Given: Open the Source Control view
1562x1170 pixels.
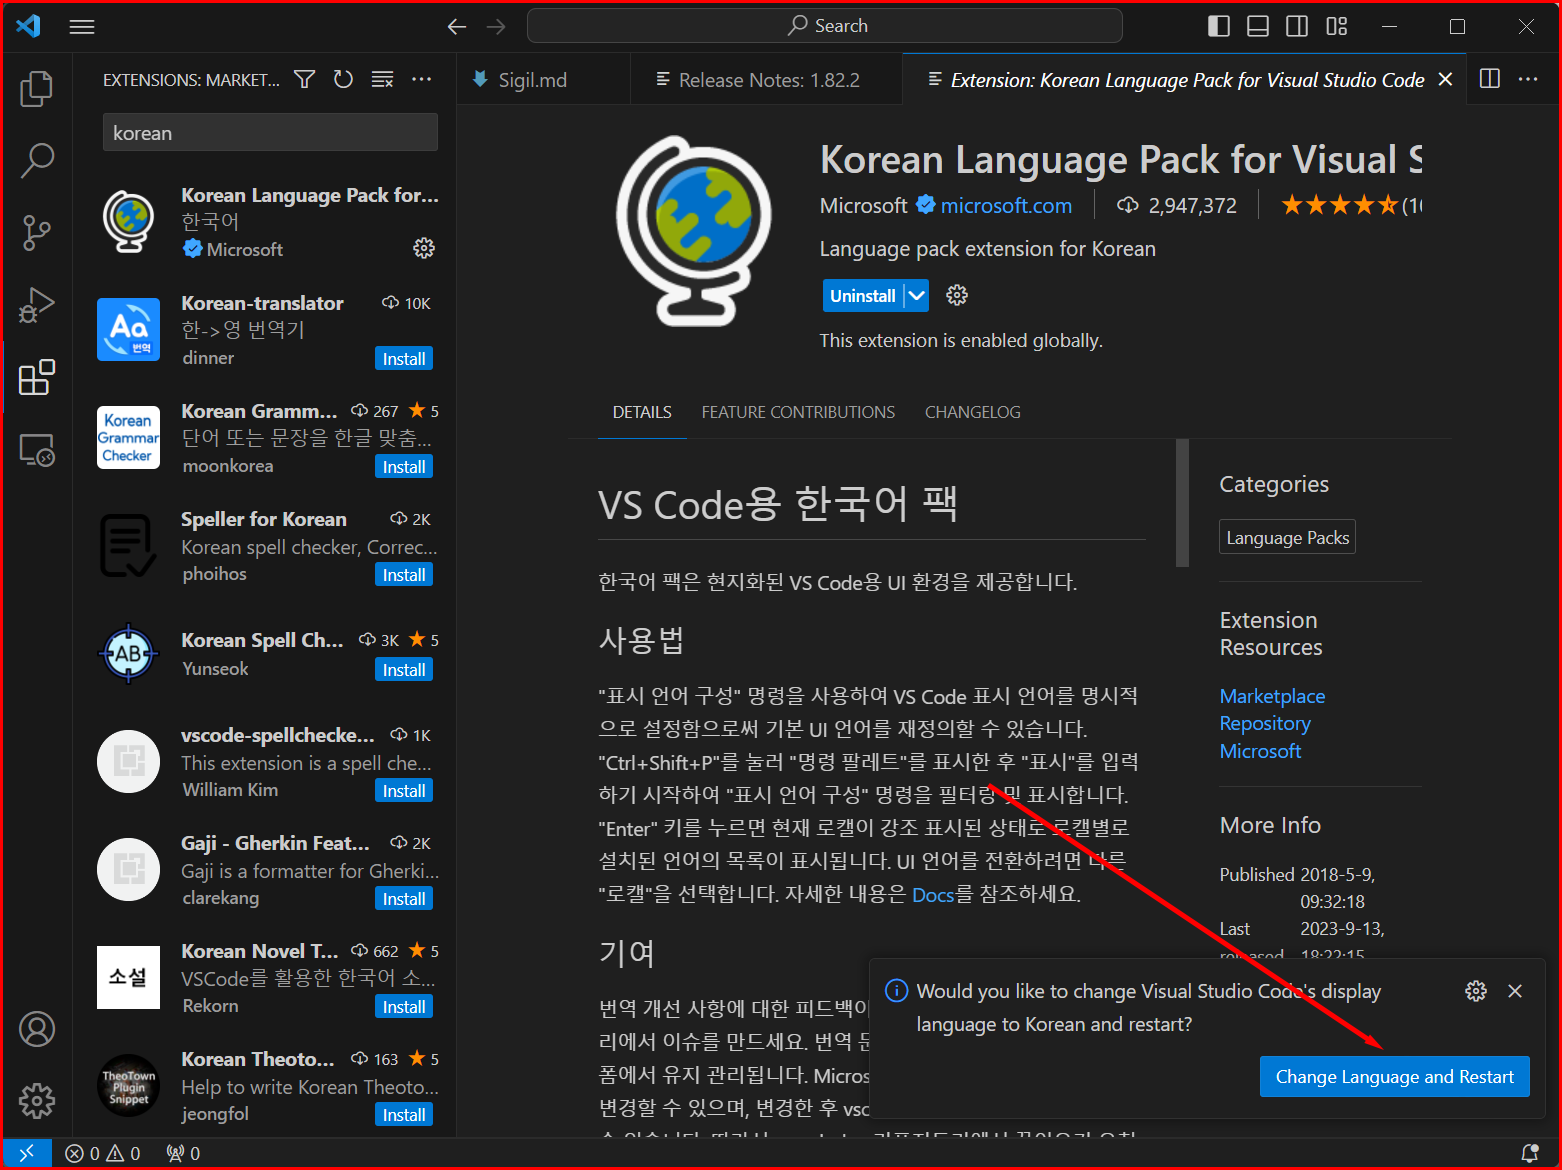Looking at the screenshot, I should tap(36, 232).
